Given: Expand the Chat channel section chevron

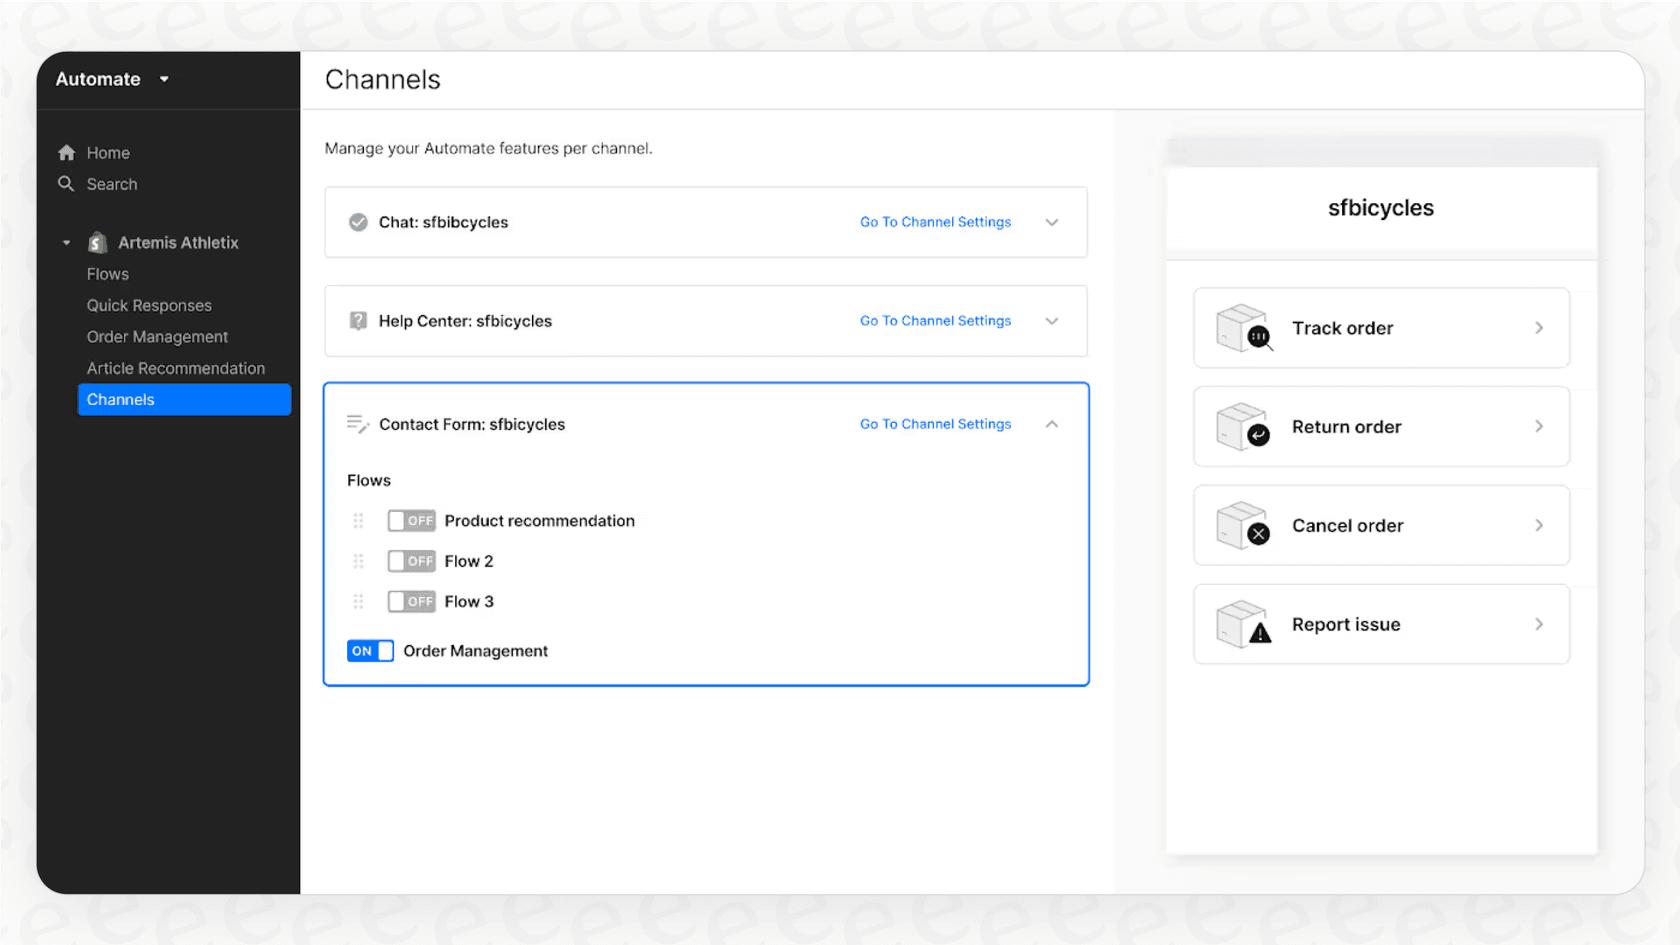Looking at the screenshot, I should coord(1052,222).
